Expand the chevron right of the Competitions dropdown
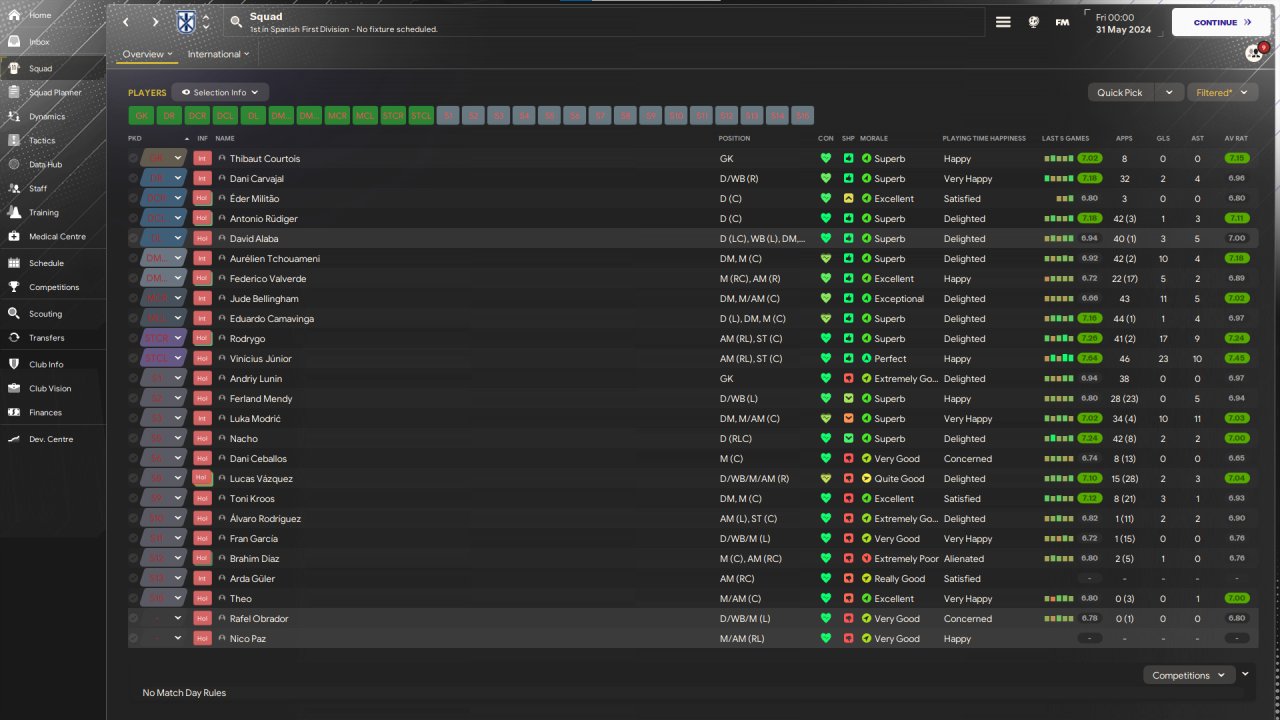 pyautogui.click(x=1245, y=674)
